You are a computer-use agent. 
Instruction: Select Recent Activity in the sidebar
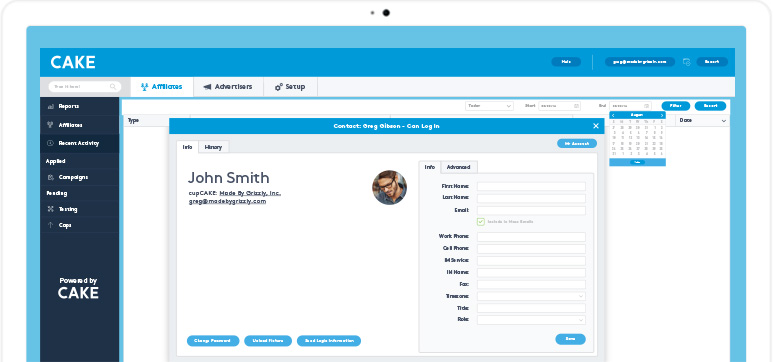[79, 143]
